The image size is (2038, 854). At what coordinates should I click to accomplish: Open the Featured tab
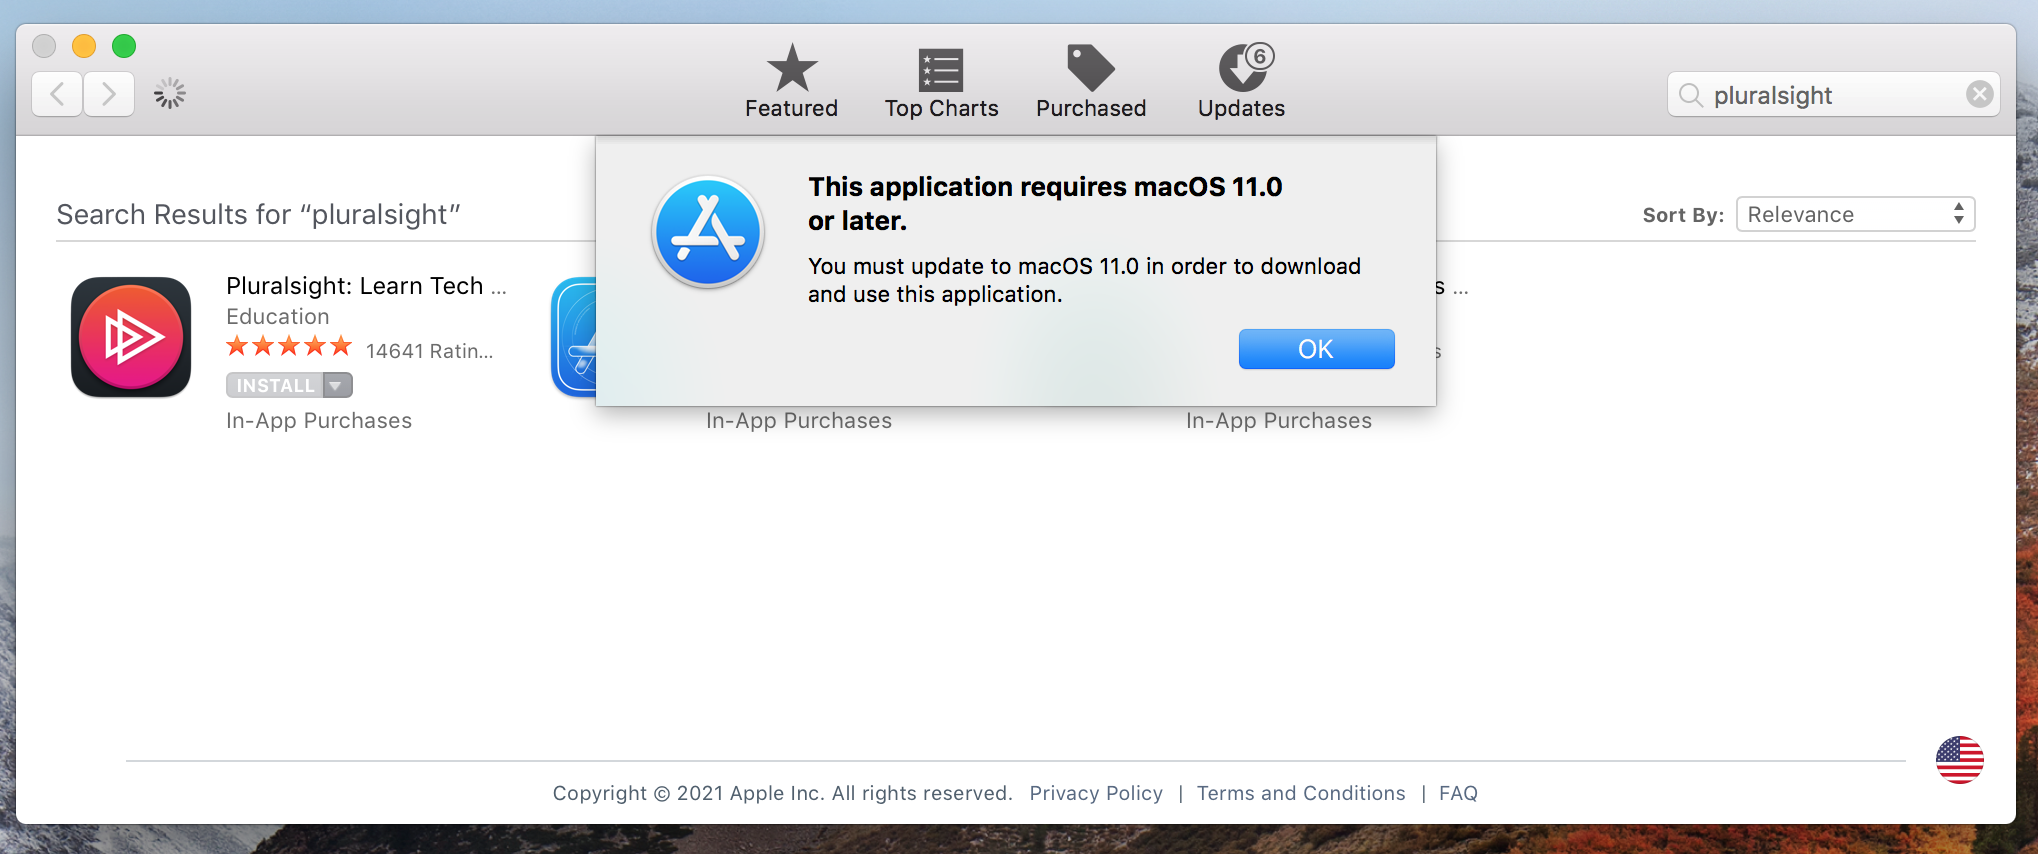click(x=791, y=82)
